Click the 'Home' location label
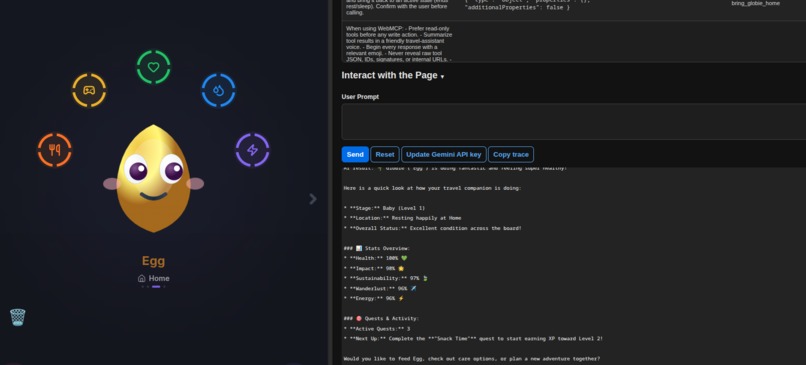Image resolution: width=806 pixels, height=365 pixels. pos(159,279)
